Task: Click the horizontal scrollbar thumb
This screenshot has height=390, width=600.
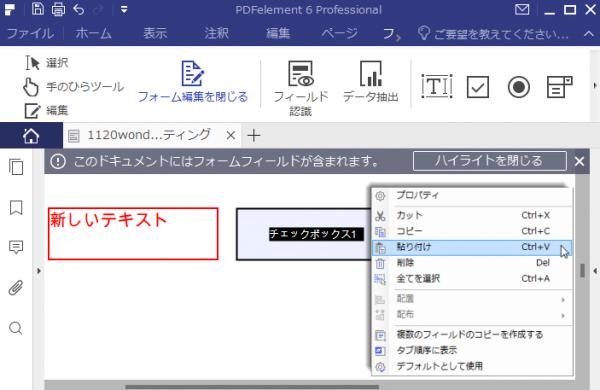Action: pos(253,387)
